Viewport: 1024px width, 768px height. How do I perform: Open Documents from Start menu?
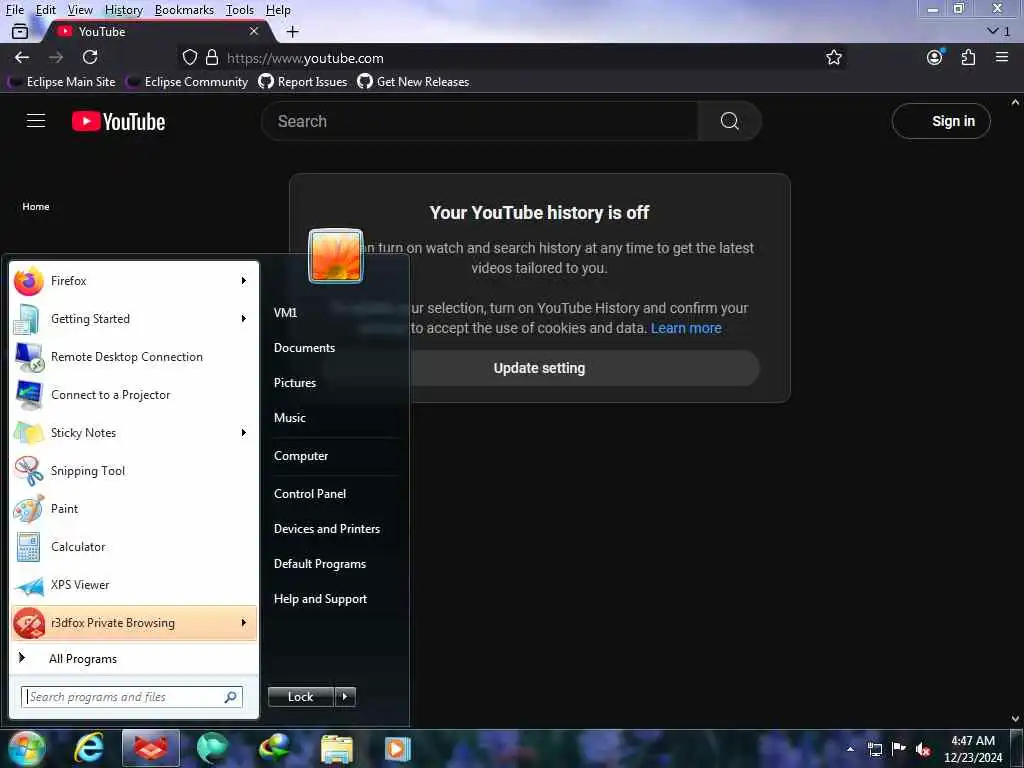(x=304, y=347)
